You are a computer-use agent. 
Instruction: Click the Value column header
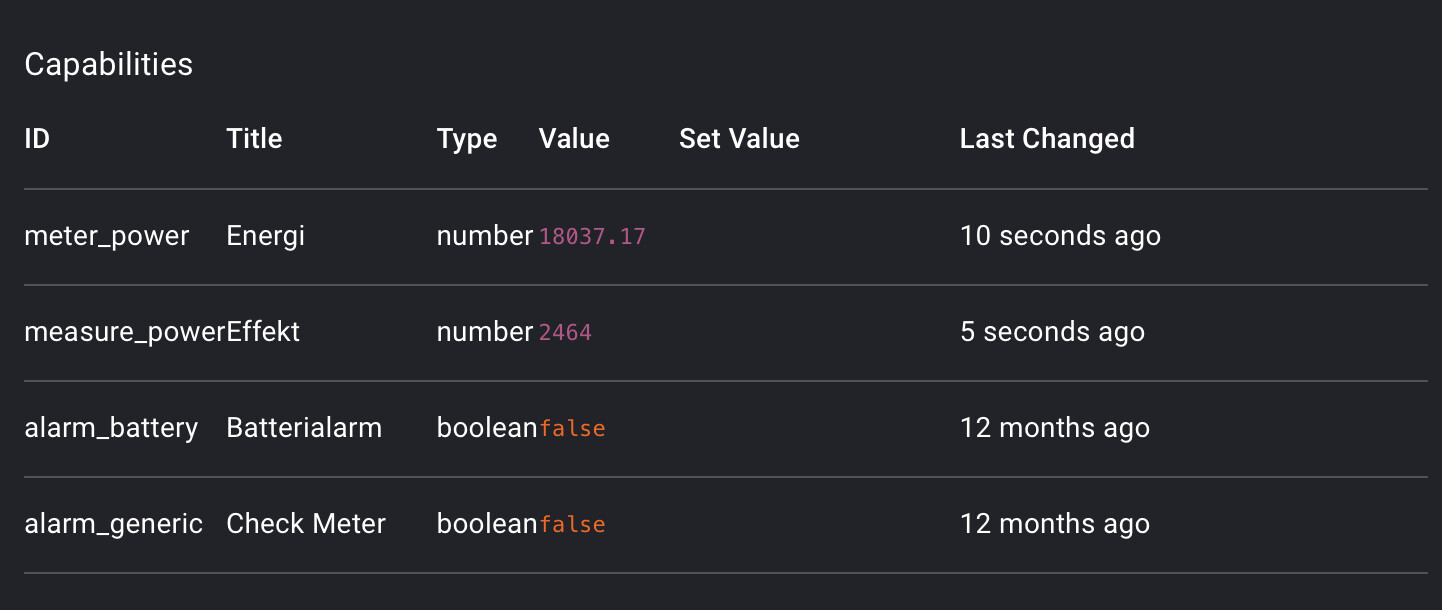click(574, 139)
